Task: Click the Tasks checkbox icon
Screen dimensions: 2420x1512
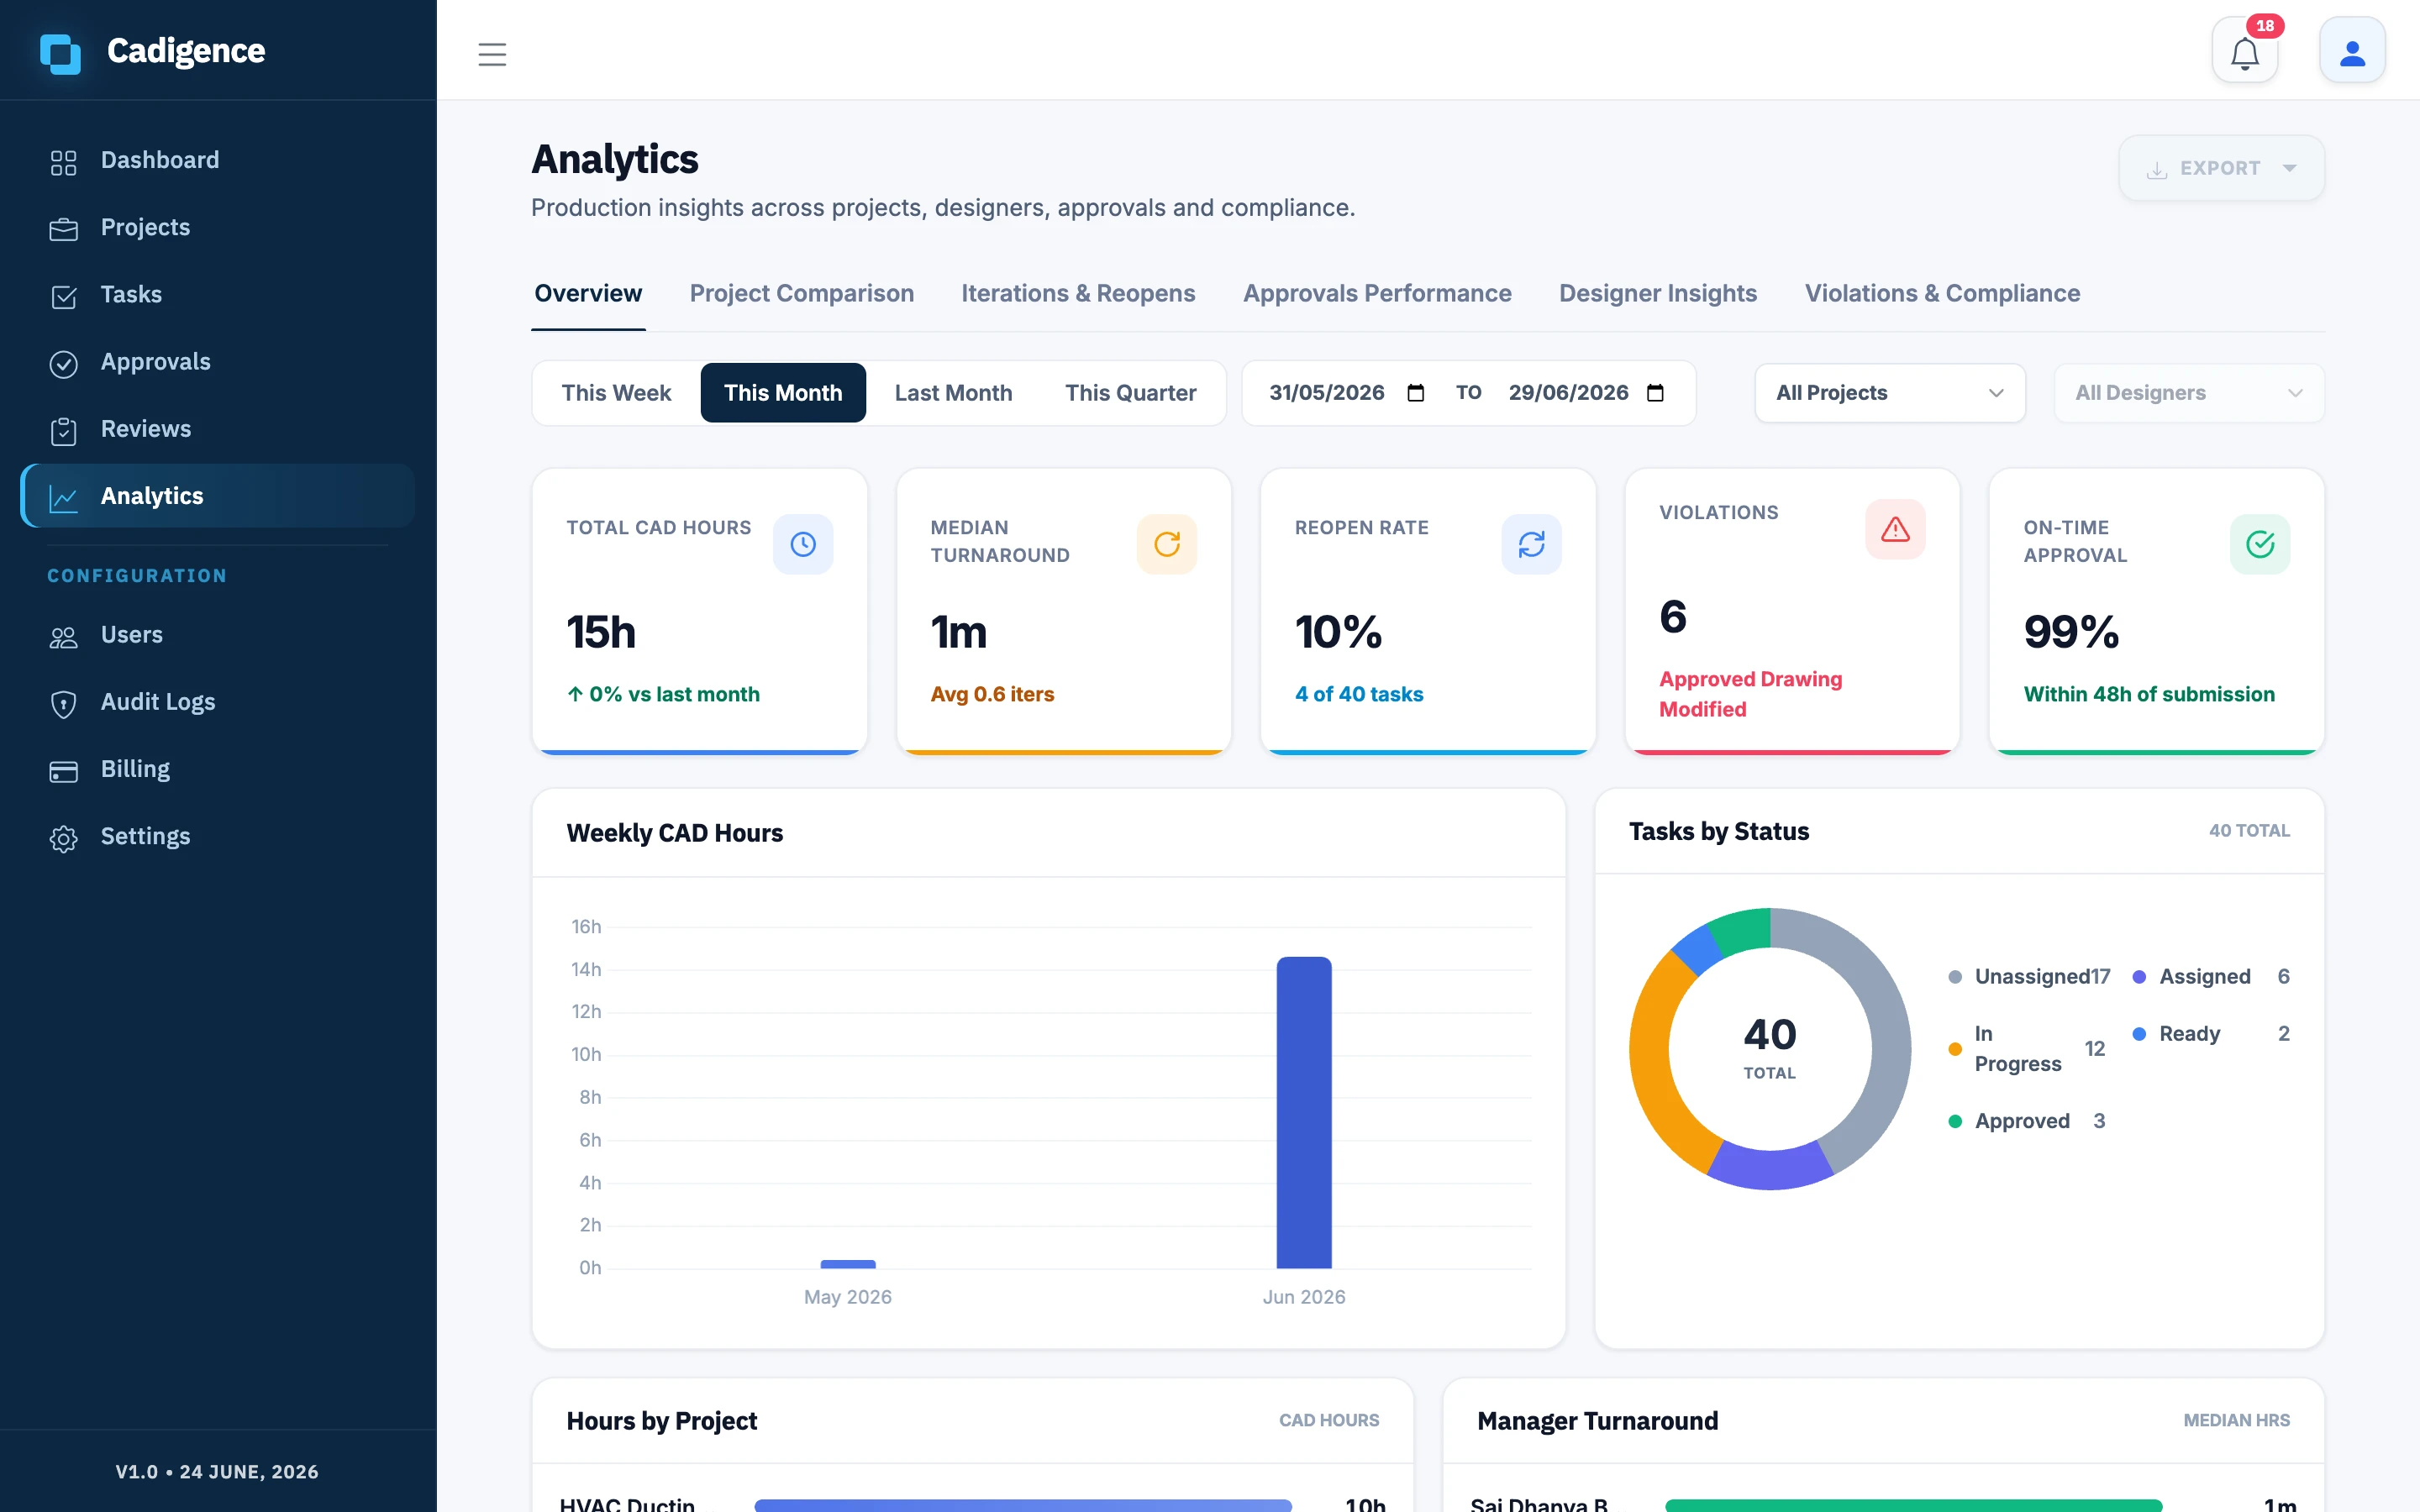Action: click(x=64, y=296)
